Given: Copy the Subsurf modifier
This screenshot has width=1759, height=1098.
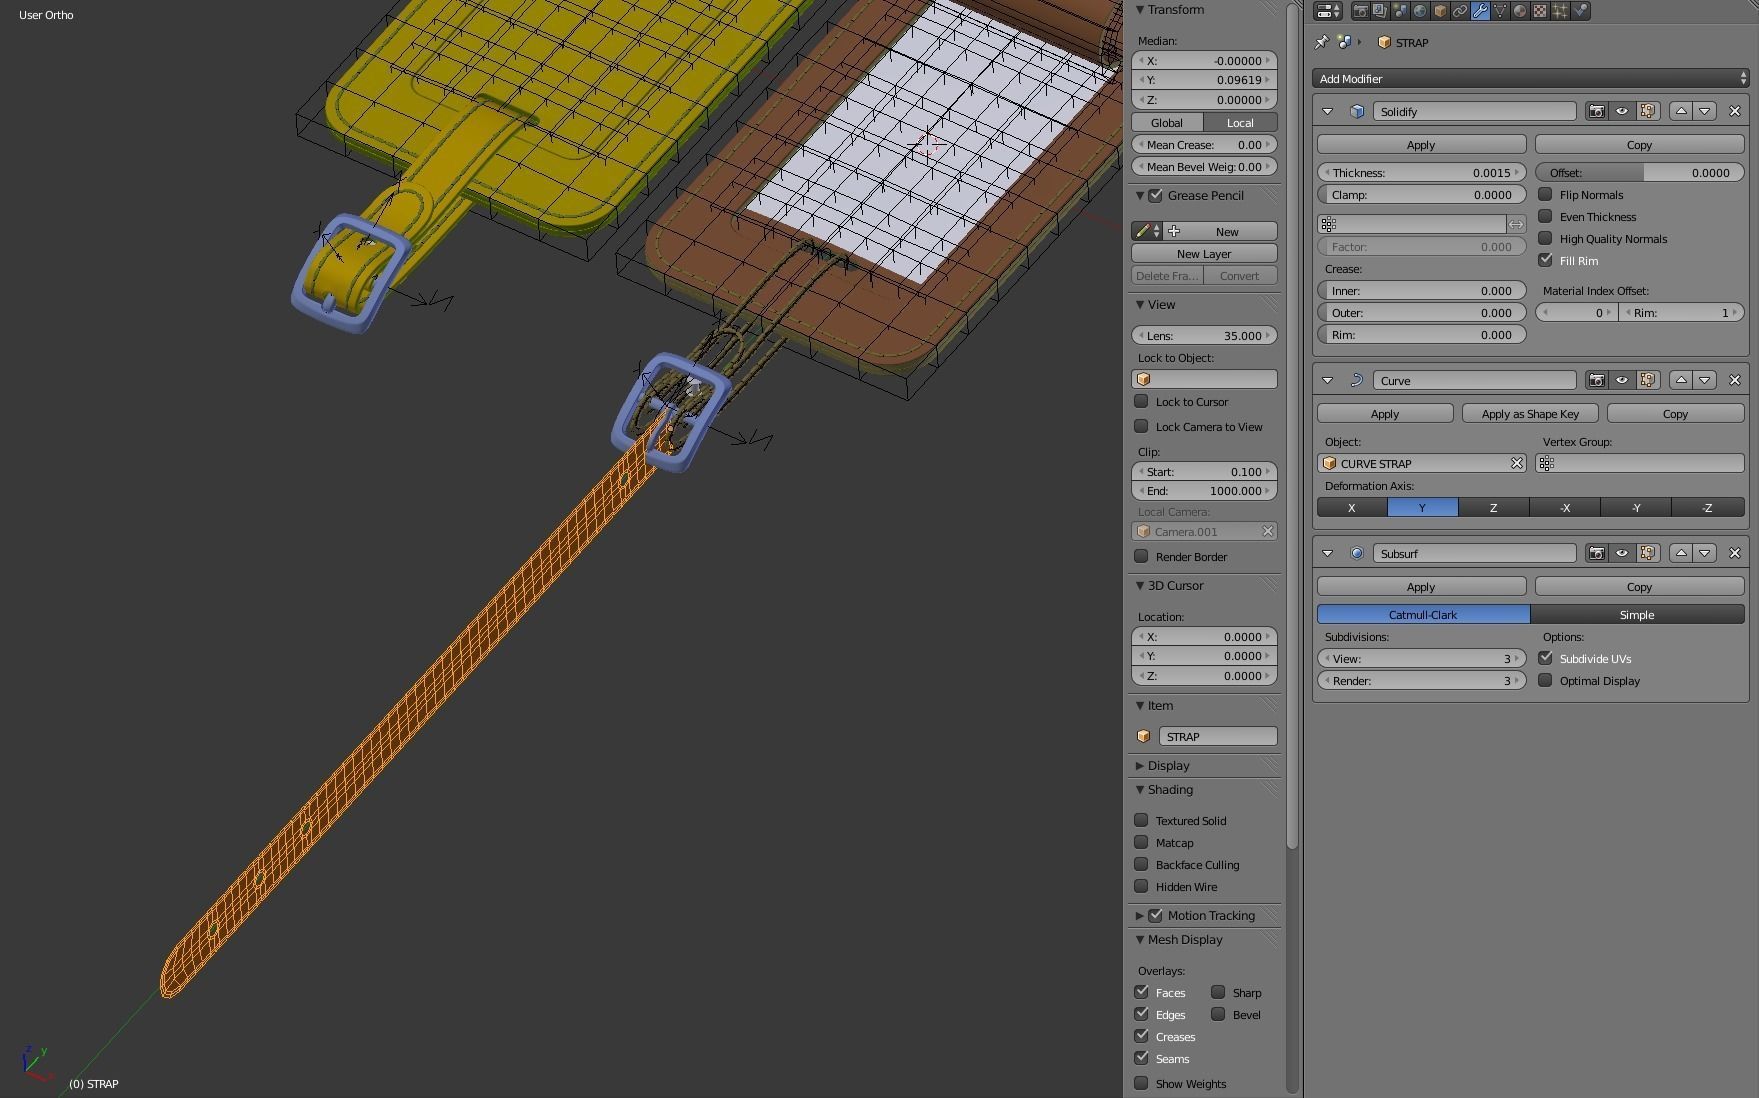Looking at the screenshot, I should [1639, 587].
